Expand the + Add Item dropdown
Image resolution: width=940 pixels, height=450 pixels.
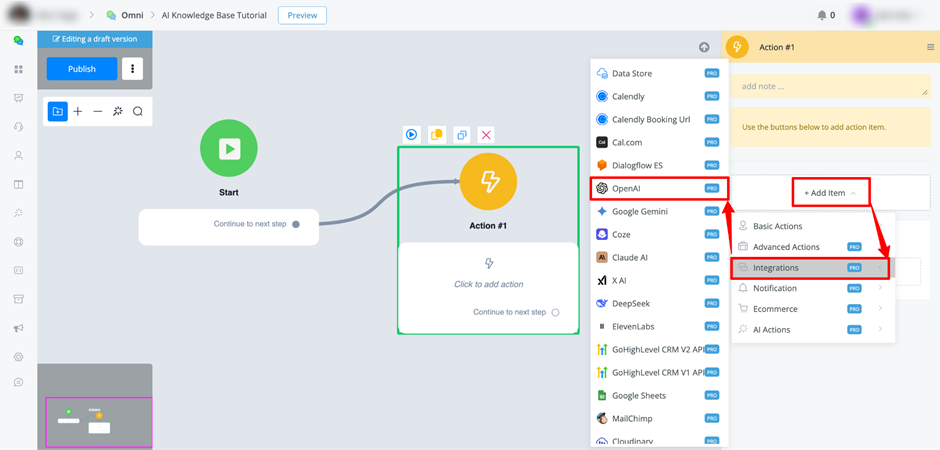point(830,193)
